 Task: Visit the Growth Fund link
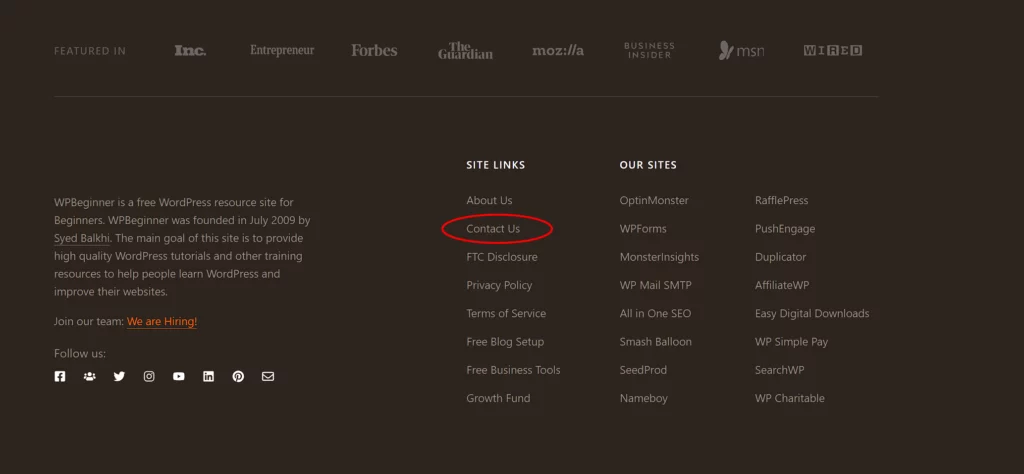point(498,398)
